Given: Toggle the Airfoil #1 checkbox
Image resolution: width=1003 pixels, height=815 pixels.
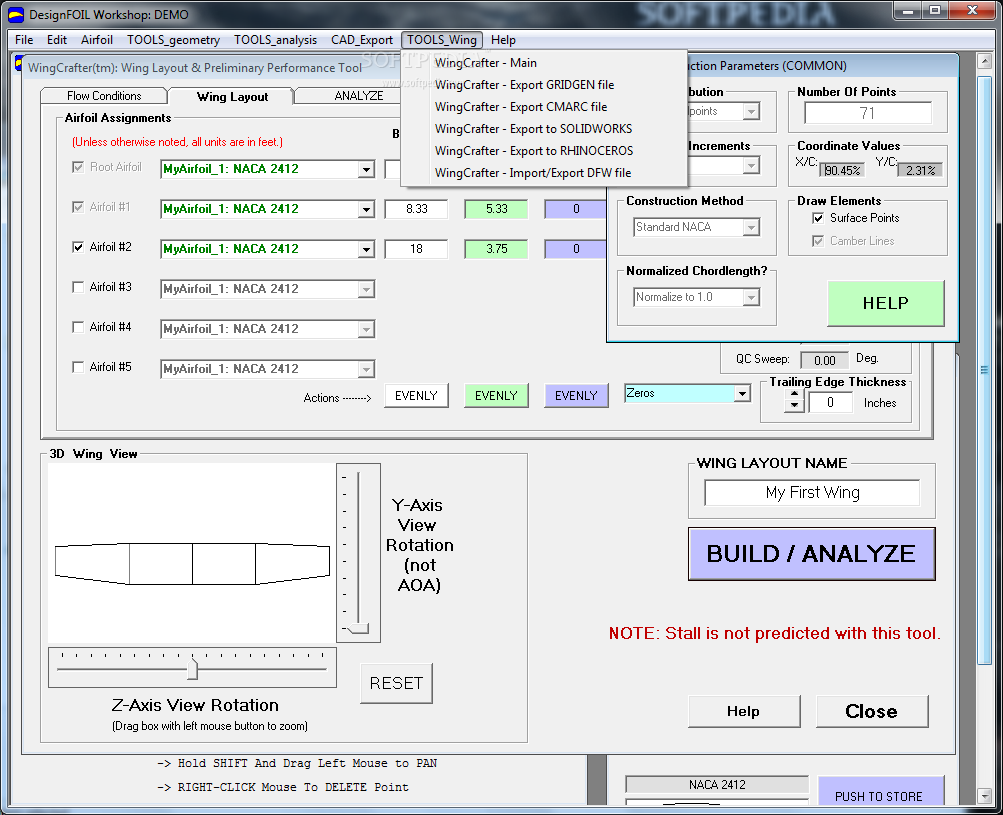Looking at the screenshot, I should pyautogui.click(x=78, y=207).
